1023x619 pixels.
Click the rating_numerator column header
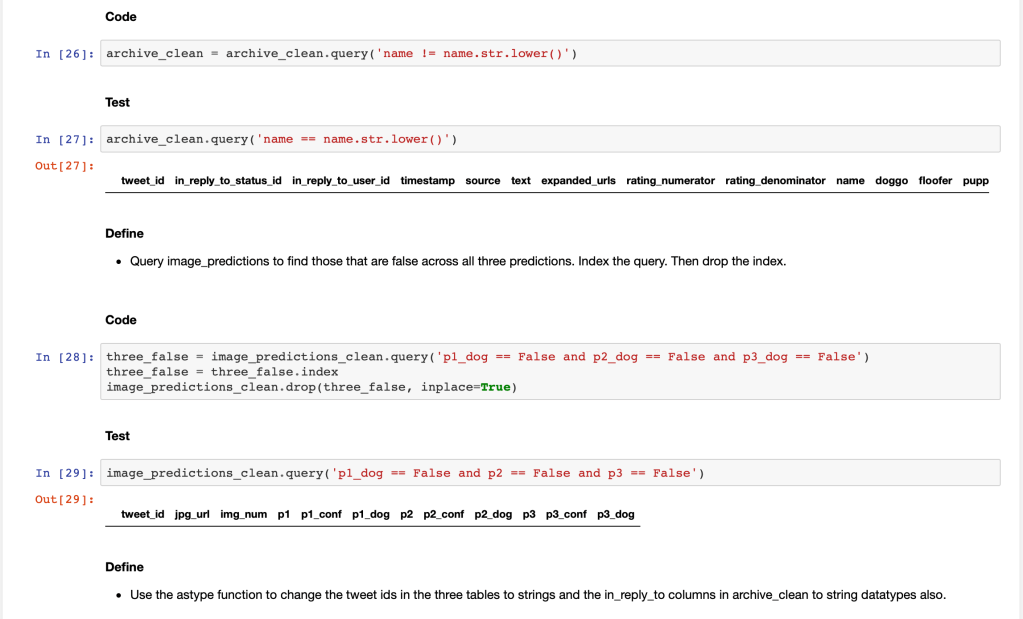click(670, 181)
